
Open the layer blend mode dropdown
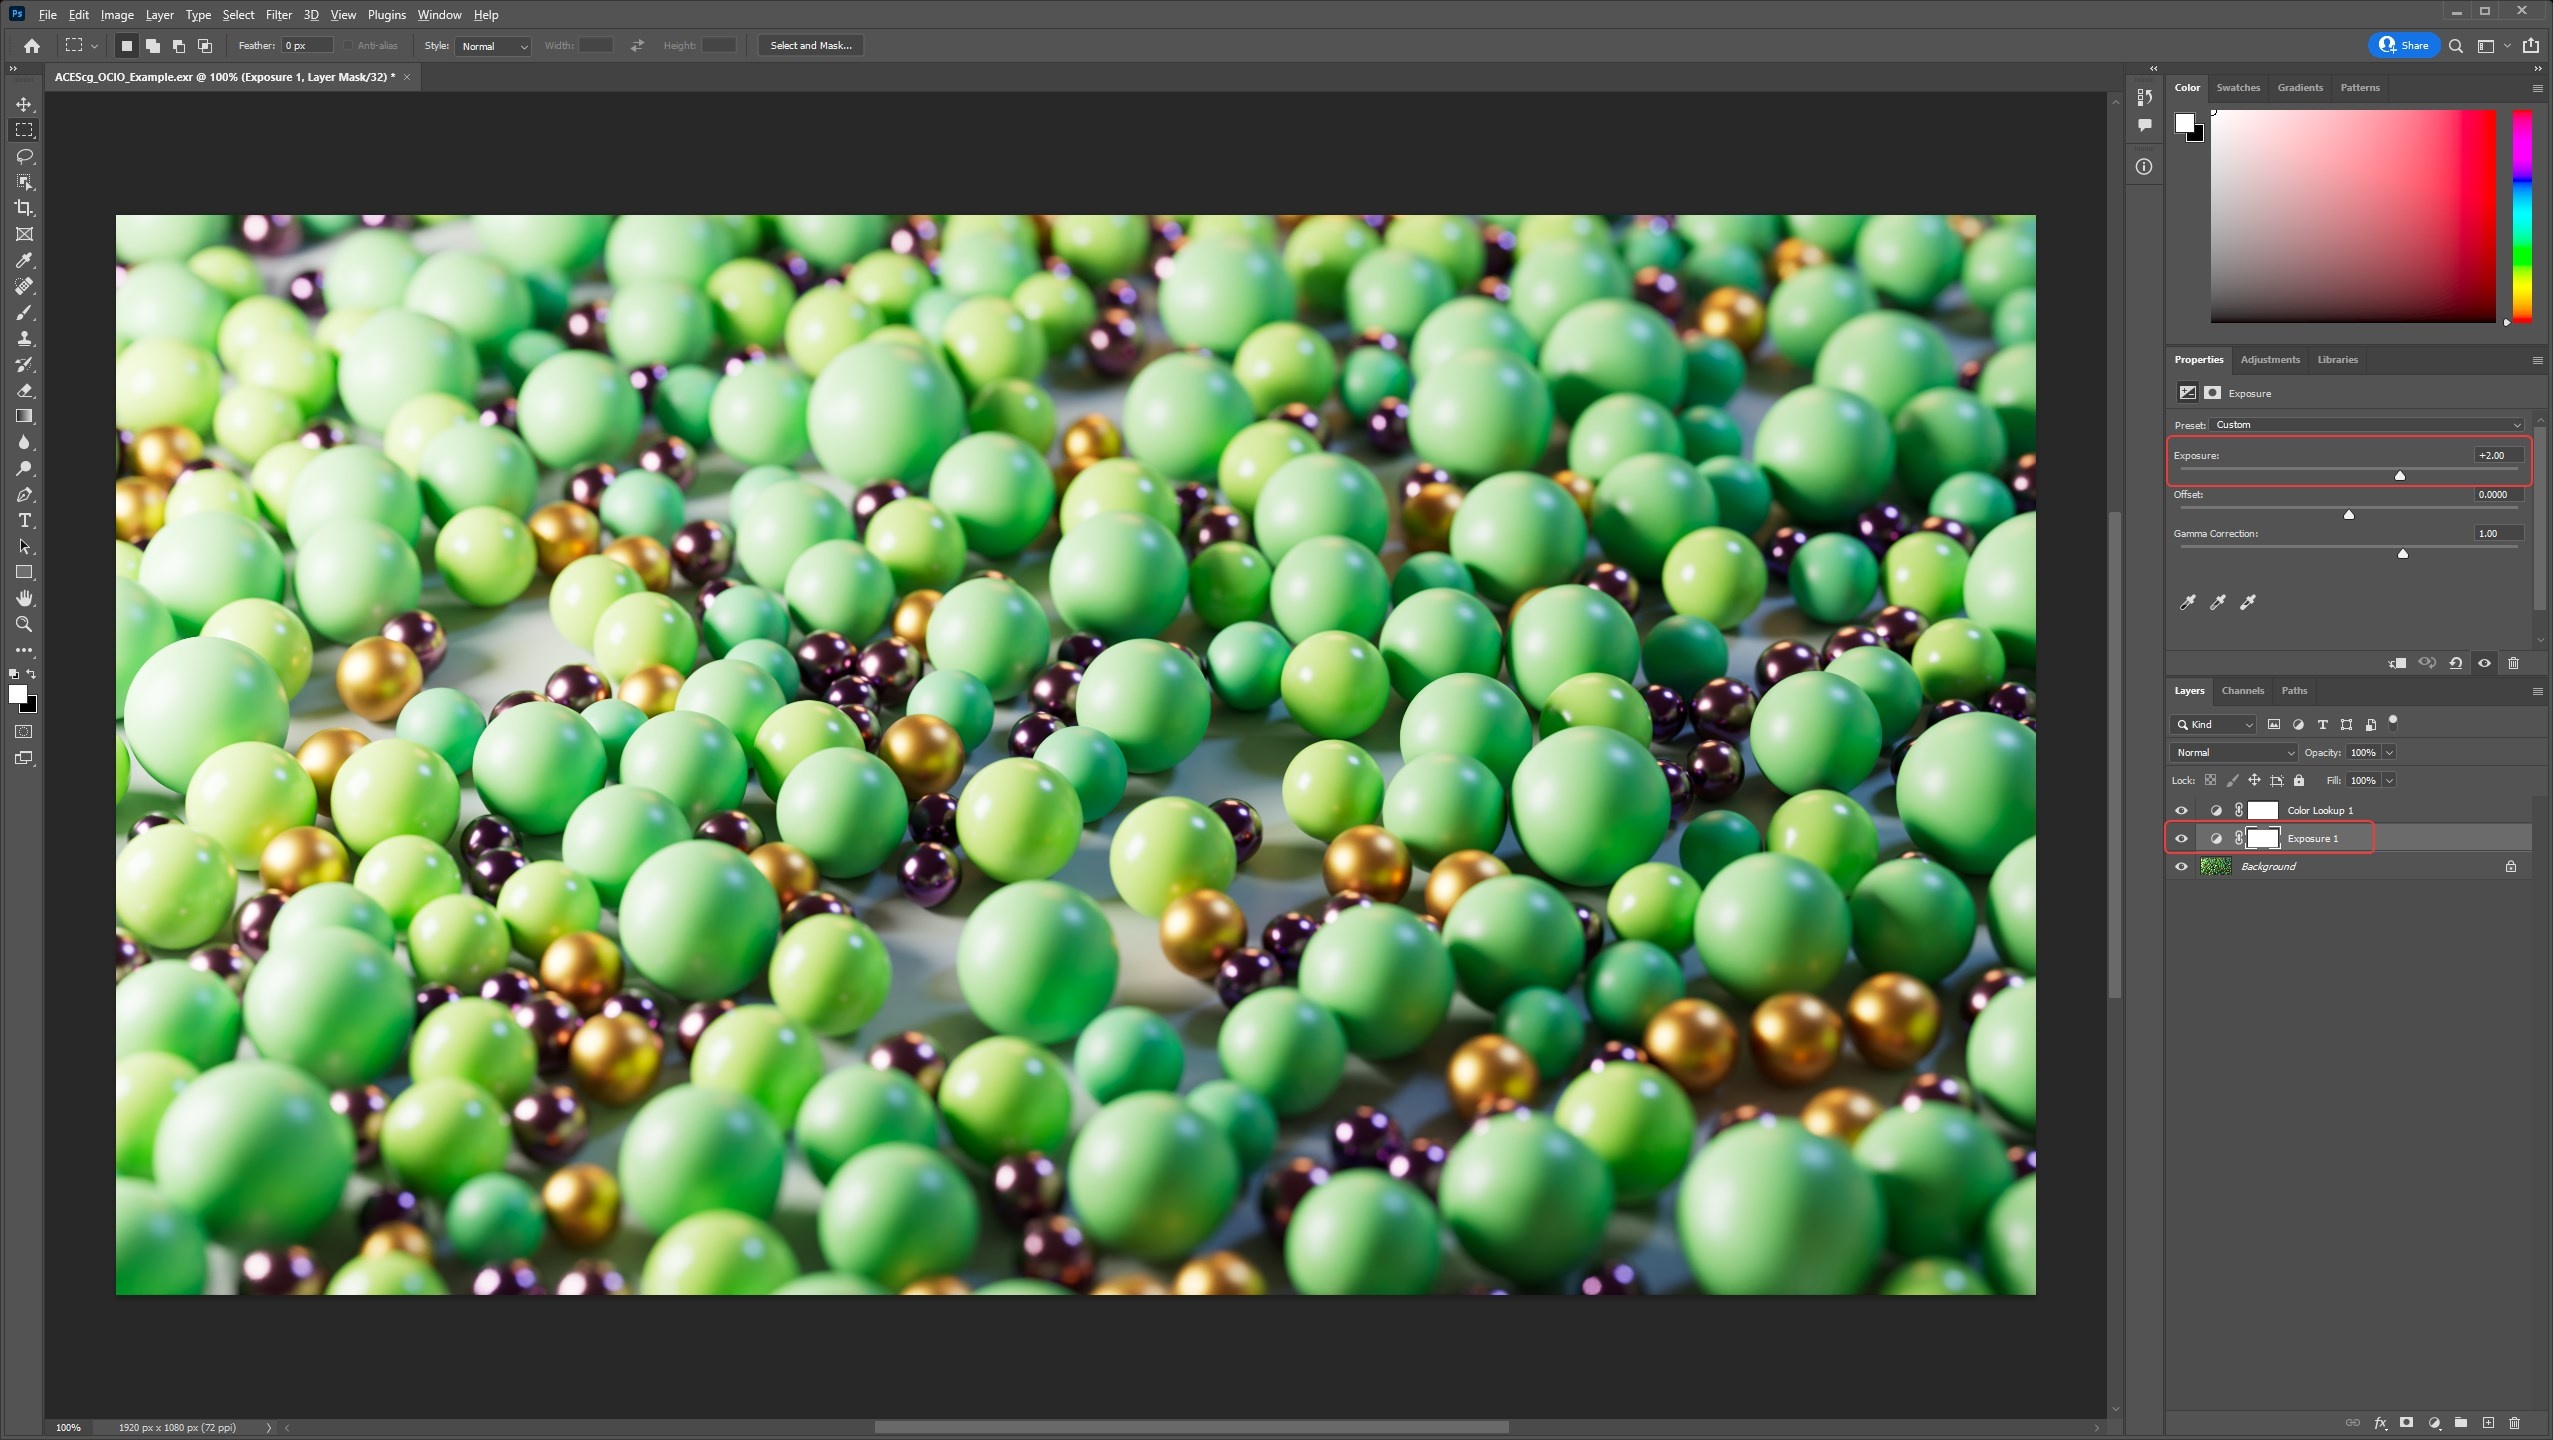tap(2233, 753)
